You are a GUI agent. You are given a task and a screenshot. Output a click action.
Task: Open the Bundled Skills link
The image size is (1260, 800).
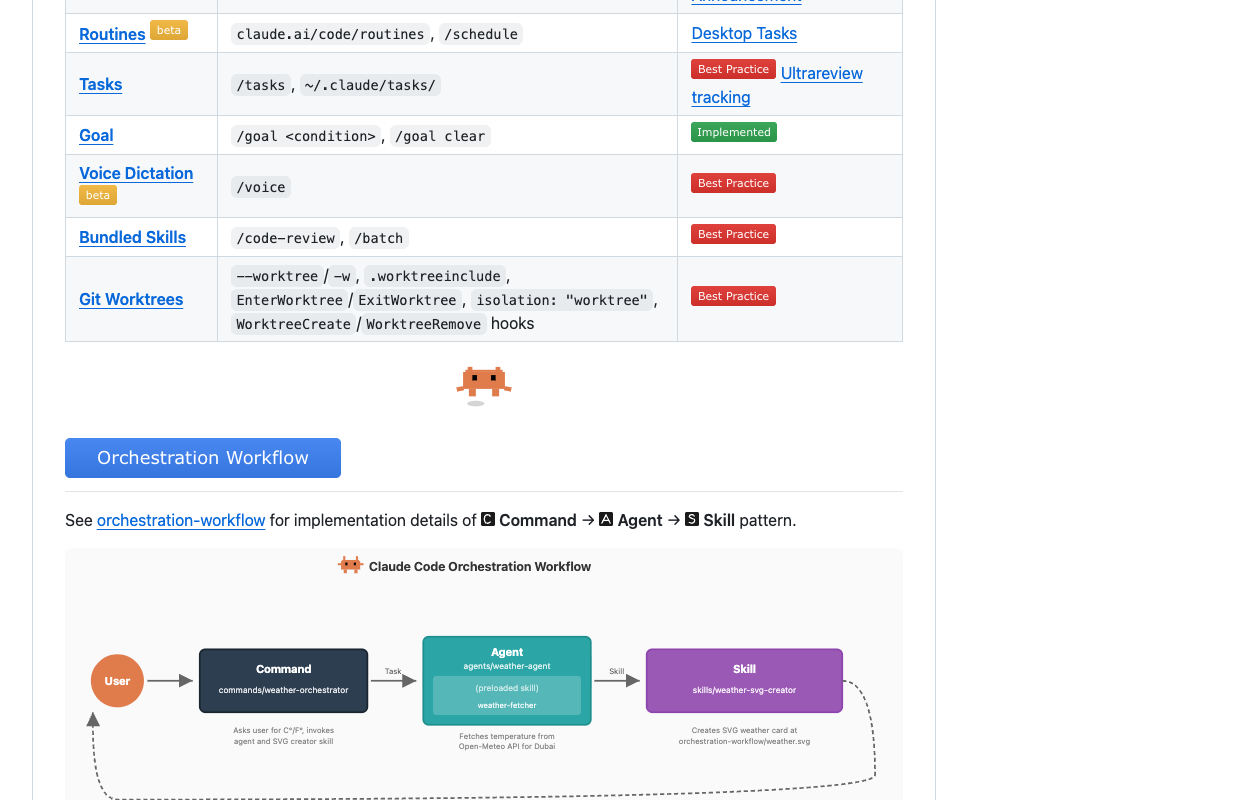click(x=133, y=237)
